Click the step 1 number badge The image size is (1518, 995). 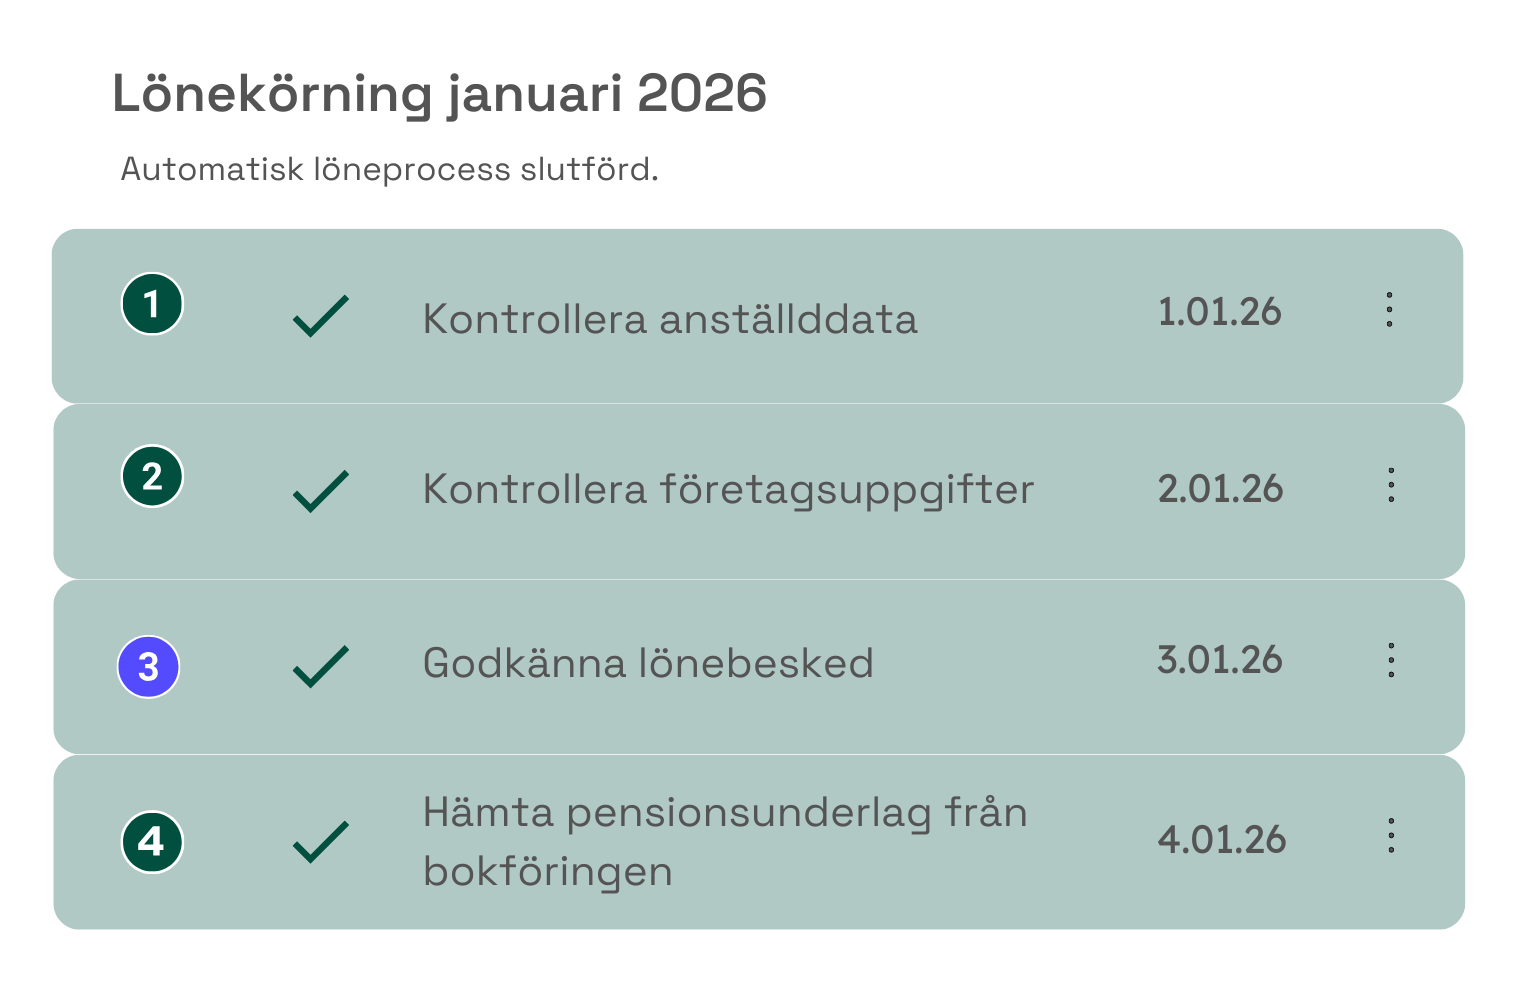[x=152, y=303]
